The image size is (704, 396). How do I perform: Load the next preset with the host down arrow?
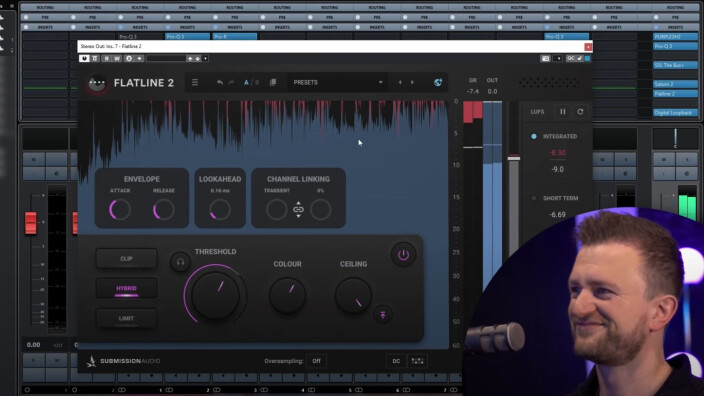tap(198, 58)
